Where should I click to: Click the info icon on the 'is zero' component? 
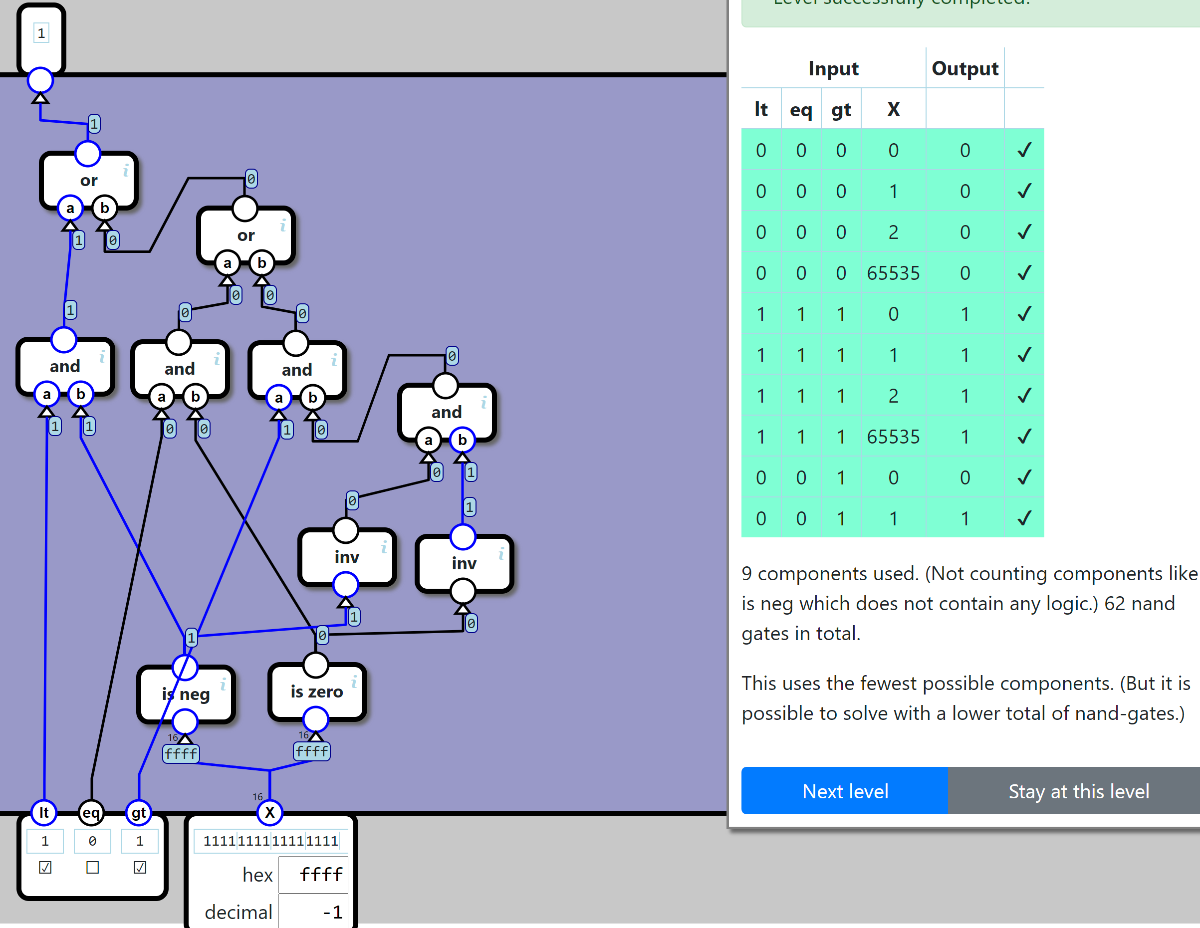[x=354, y=681]
